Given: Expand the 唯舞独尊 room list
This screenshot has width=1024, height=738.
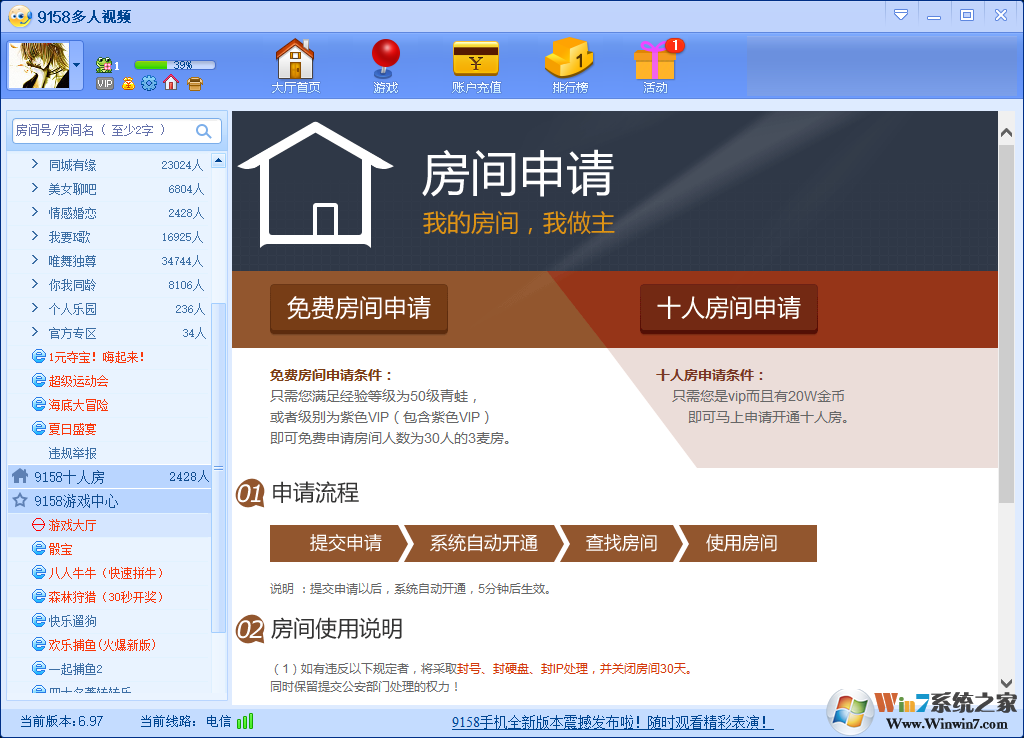Looking at the screenshot, I should click(x=62, y=260).
